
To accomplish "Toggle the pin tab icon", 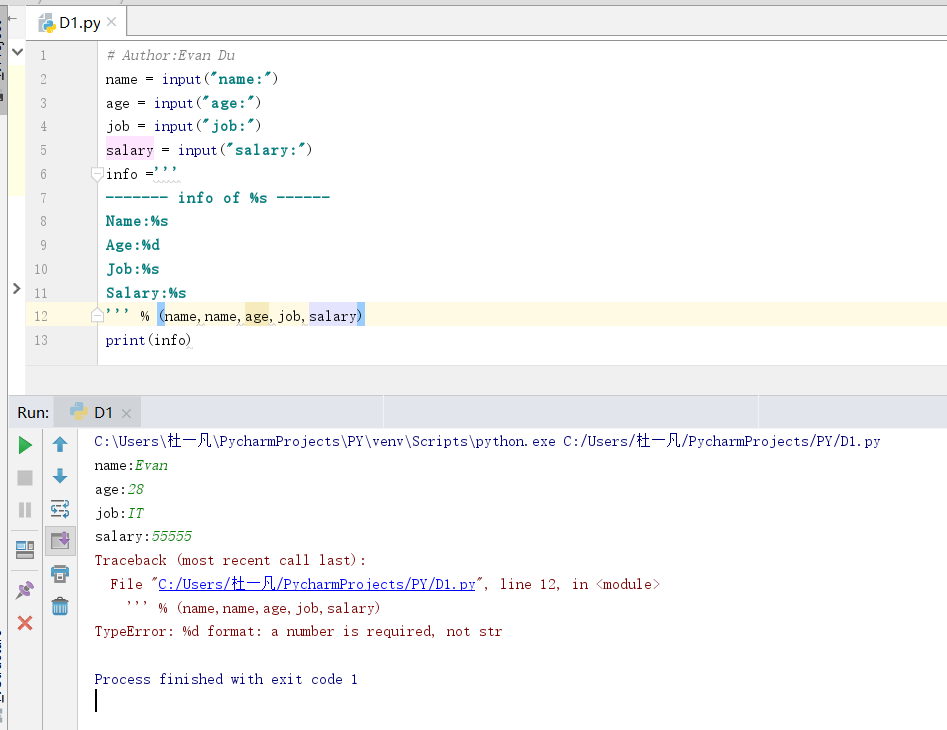I will pyautogui.click(x=25, y=590).
